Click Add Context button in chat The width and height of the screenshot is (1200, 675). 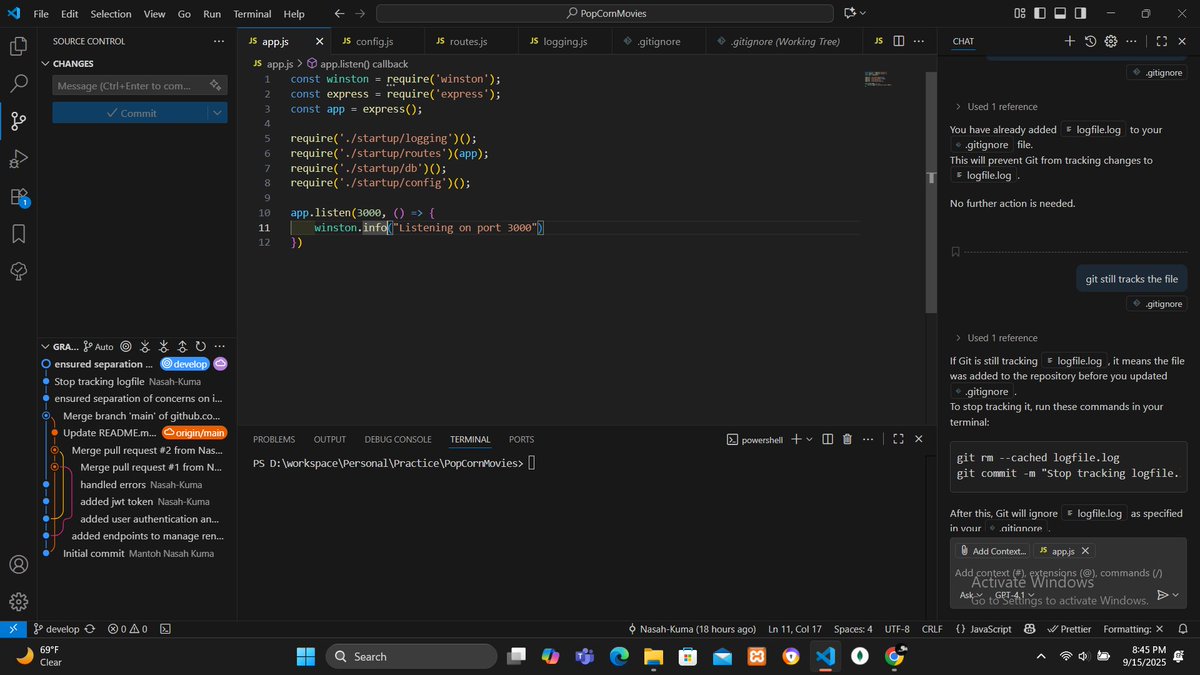[993, 551]
